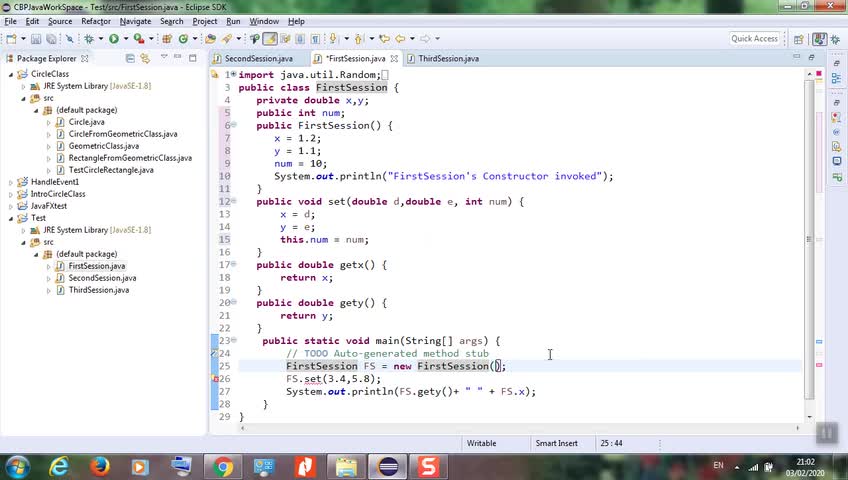Click the Forward navigation arrow
848x480 pixels.
(x=425, y=39)
